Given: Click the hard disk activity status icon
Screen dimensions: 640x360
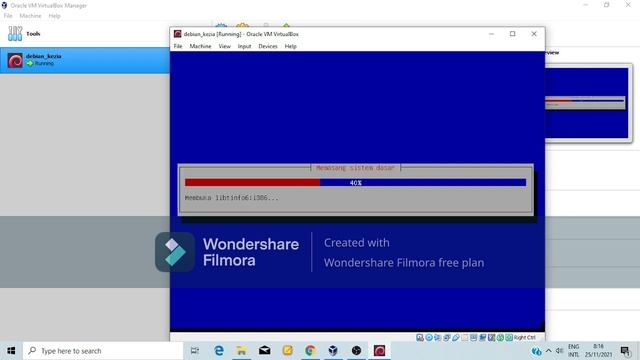Looking at the screenshot, I should [420, 338].
